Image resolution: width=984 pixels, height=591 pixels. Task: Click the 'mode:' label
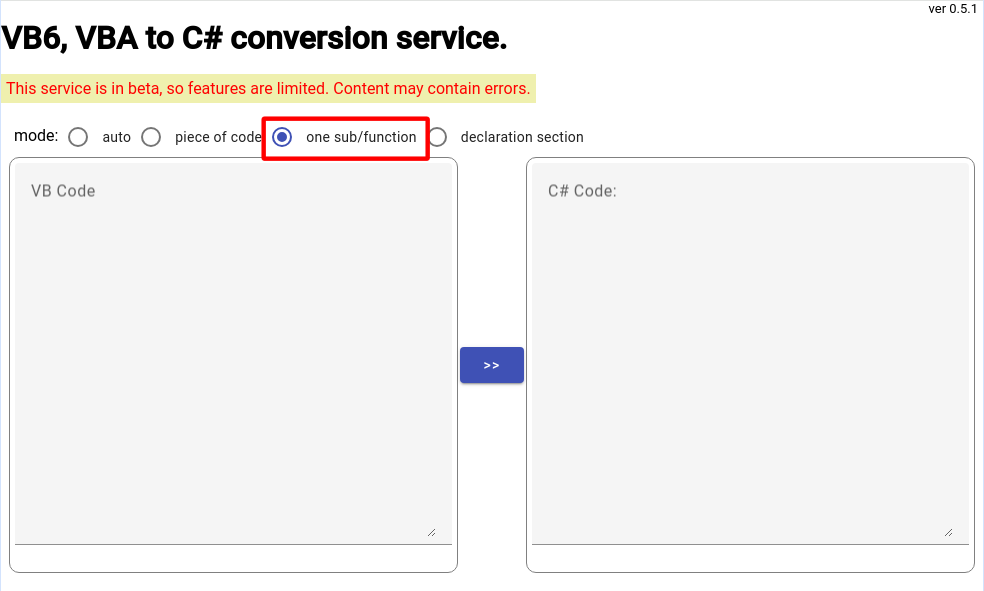[x=36, y=136]
